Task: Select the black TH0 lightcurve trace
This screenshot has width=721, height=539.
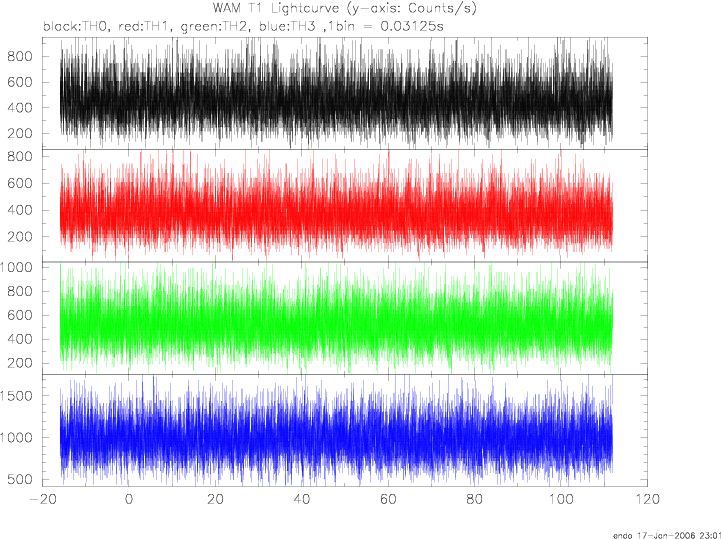Action: 336,93
